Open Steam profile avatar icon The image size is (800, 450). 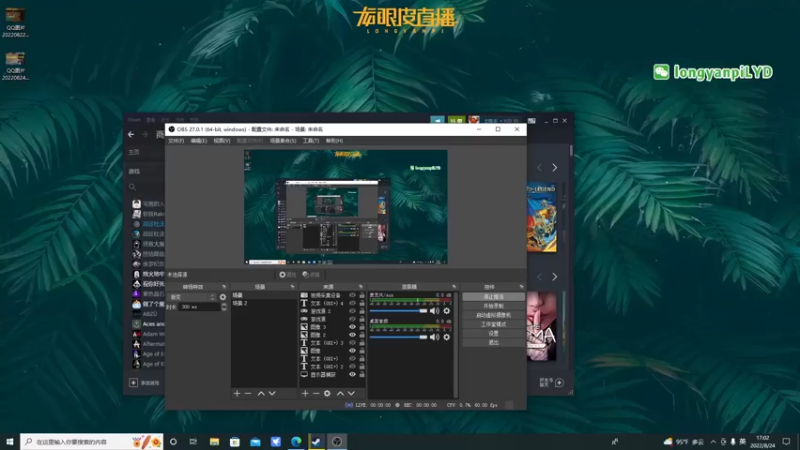tap(474, 120)
